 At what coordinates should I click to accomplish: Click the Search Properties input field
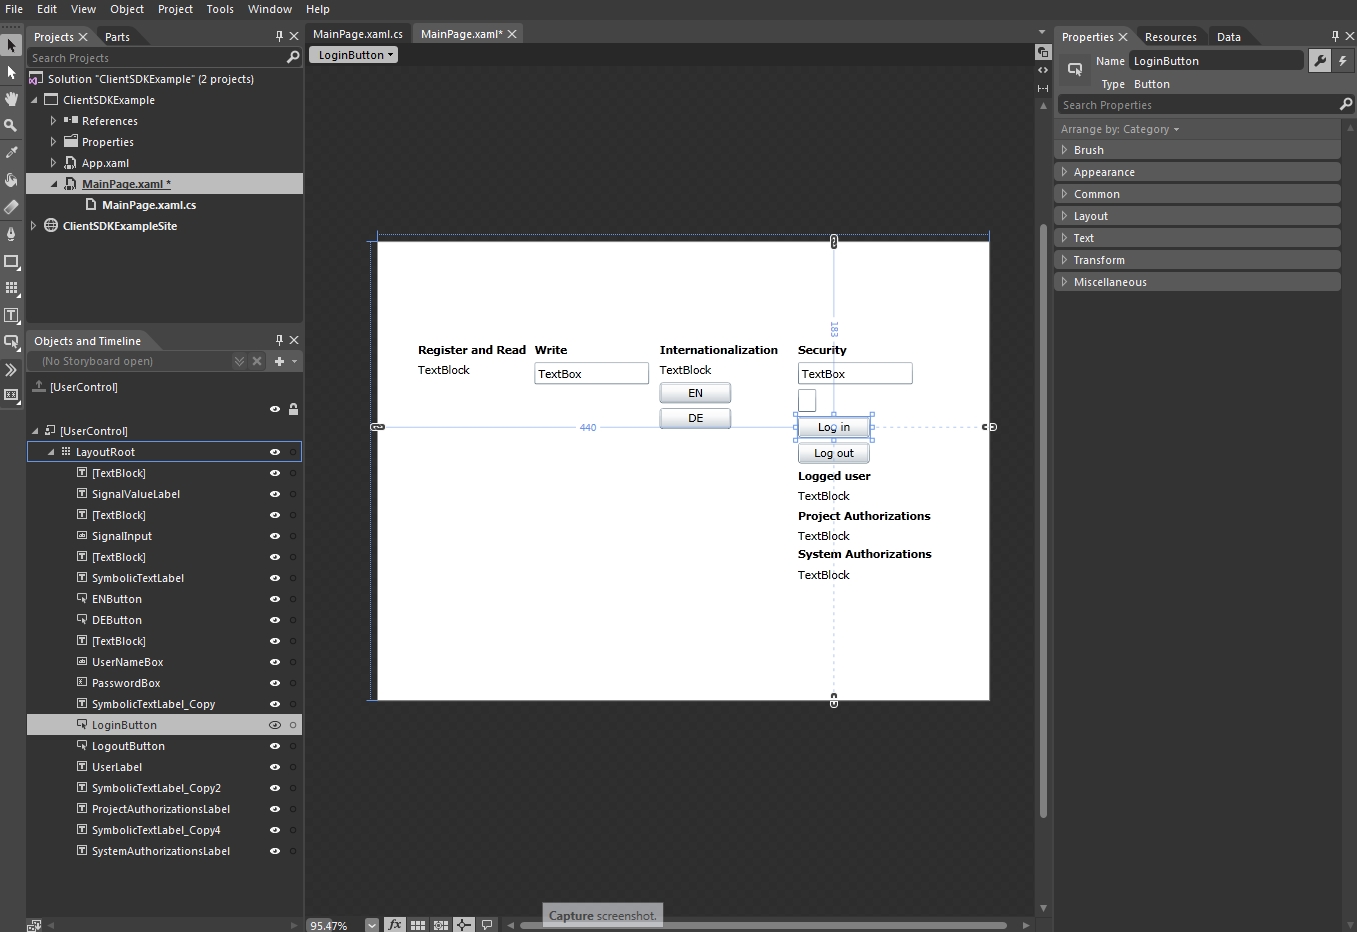(x=1197, y=105)
